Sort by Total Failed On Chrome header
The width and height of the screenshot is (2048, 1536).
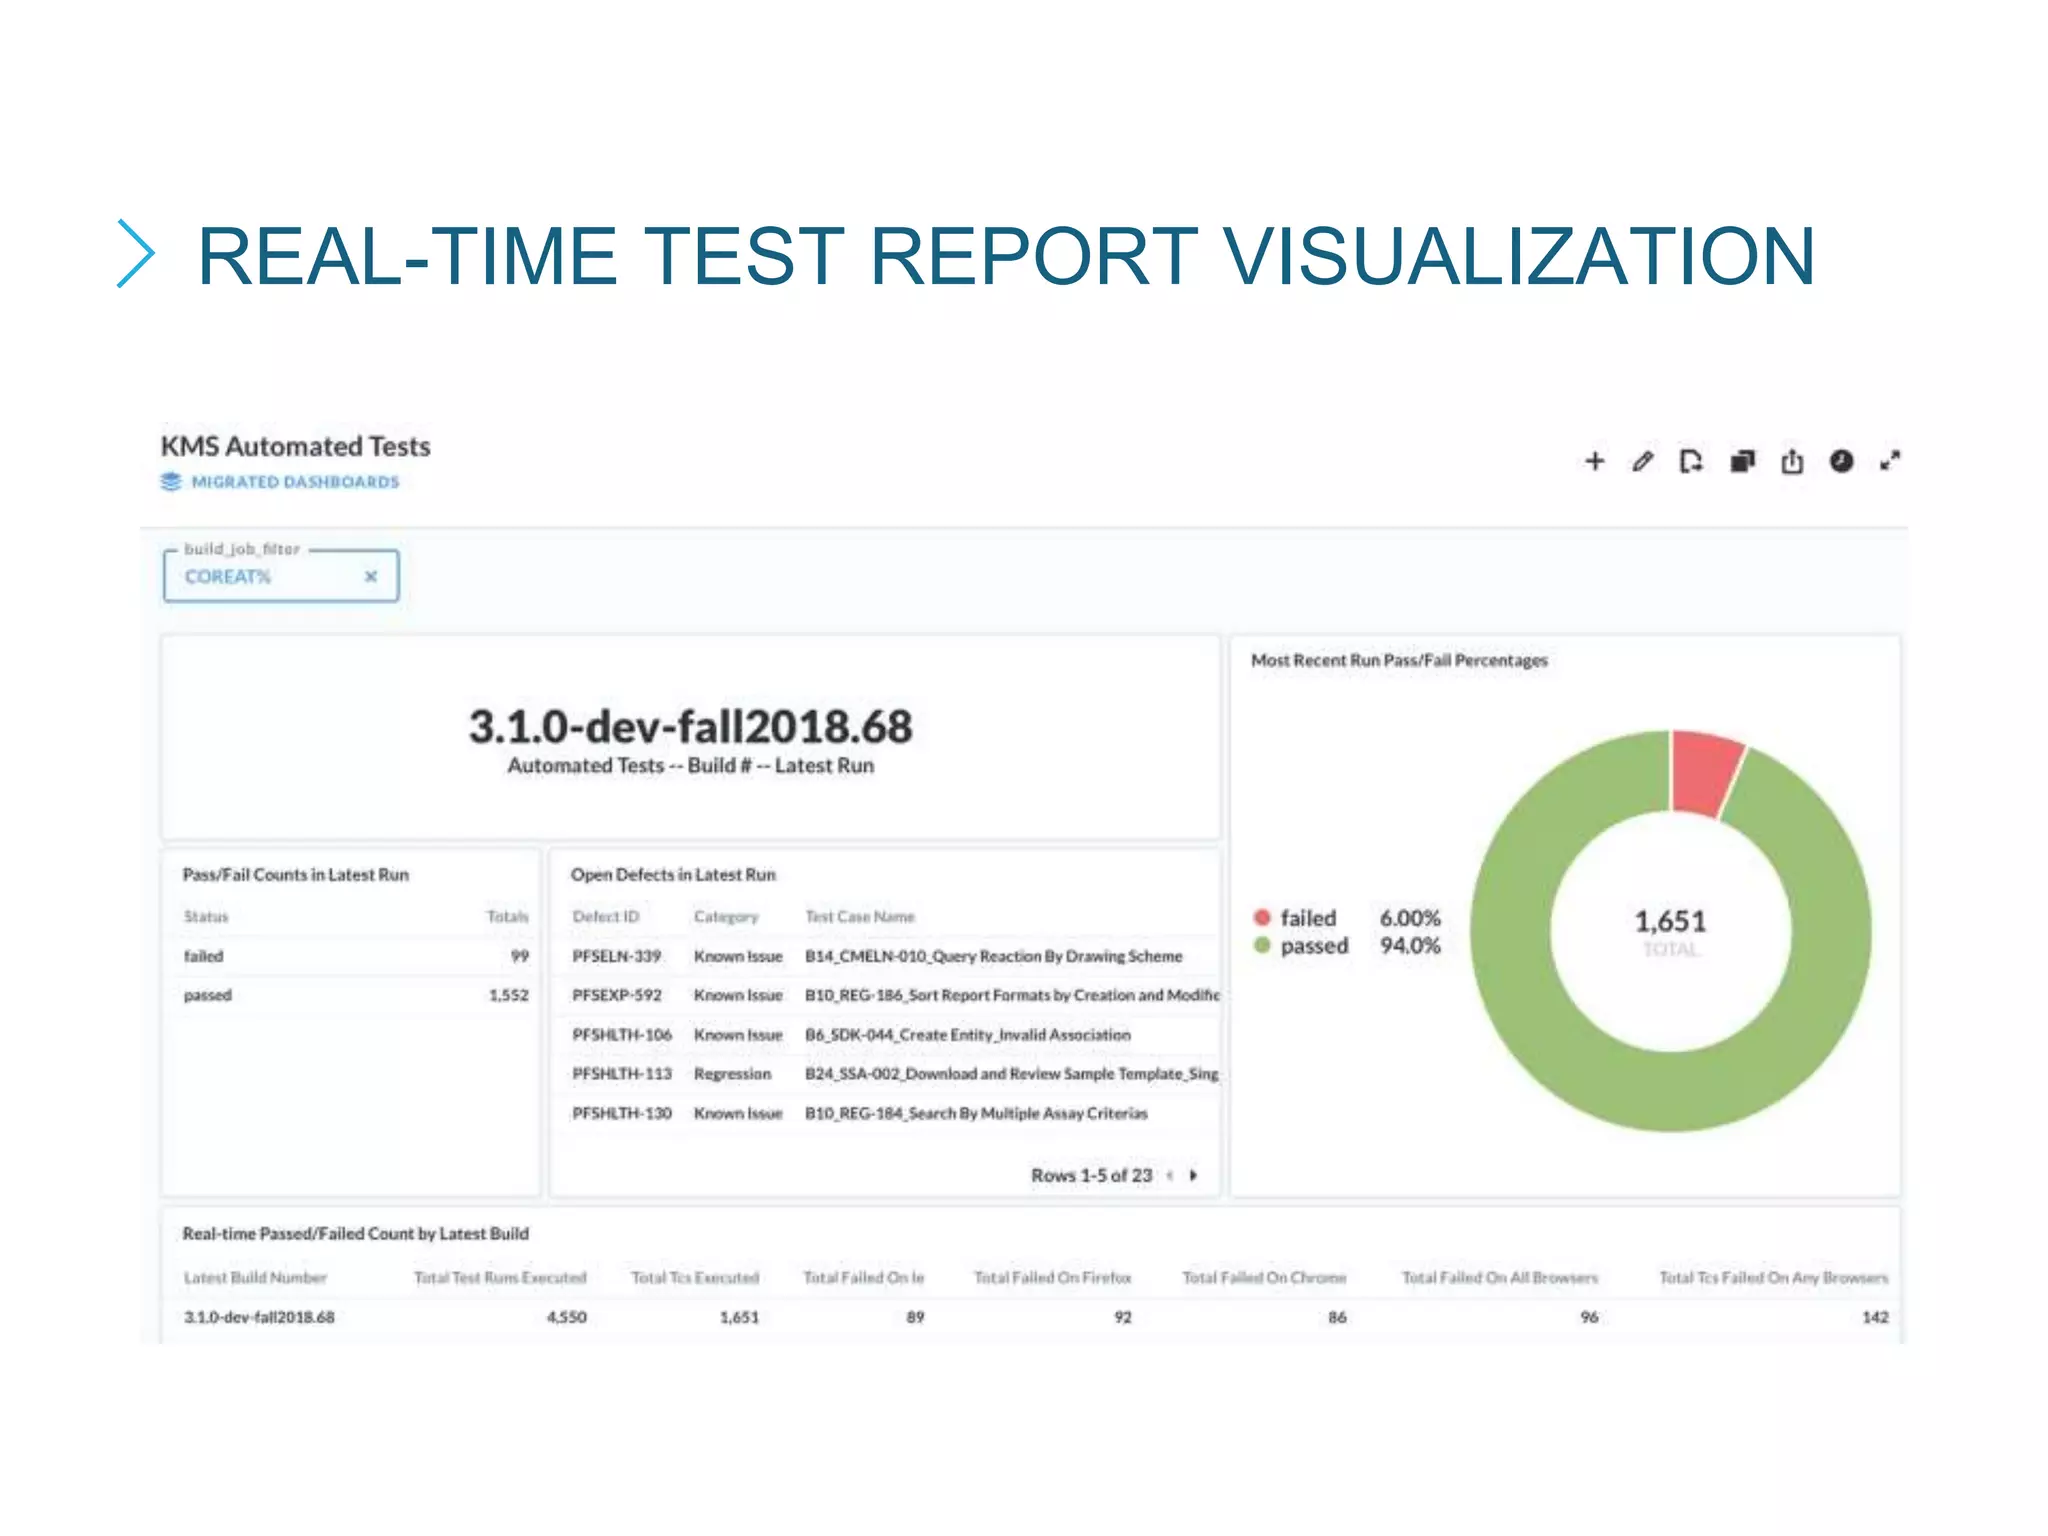1264,1278
